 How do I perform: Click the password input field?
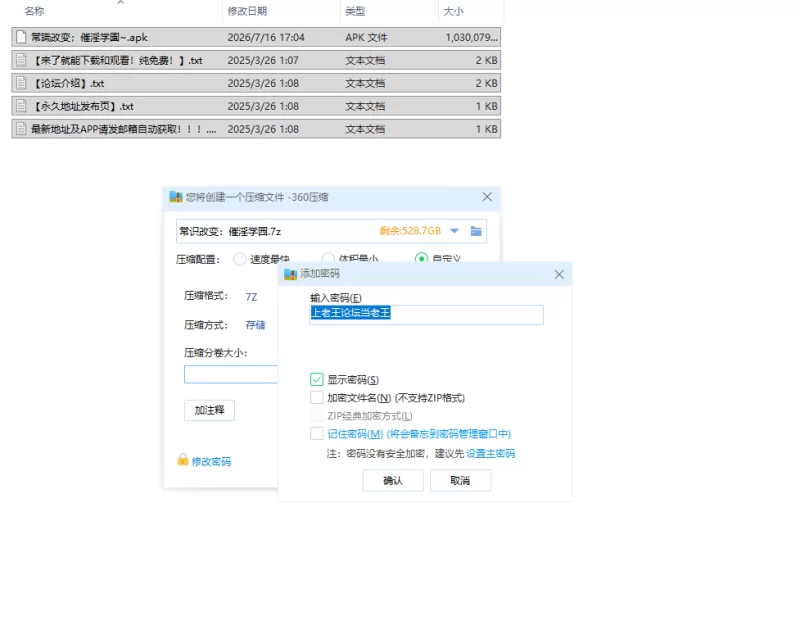(427, 314)
